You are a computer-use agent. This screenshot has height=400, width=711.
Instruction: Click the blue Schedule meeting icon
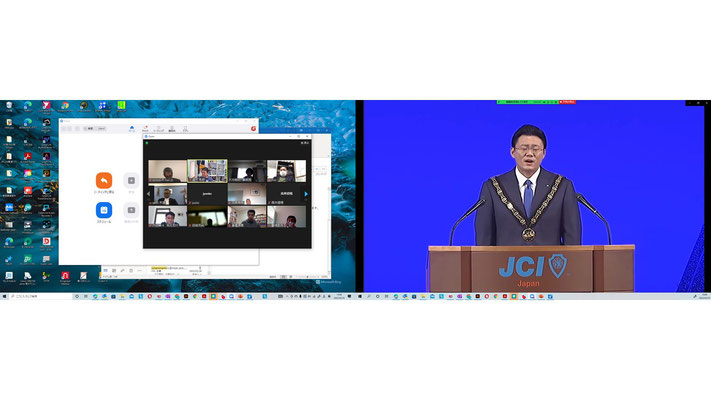[x=104, y=210]
